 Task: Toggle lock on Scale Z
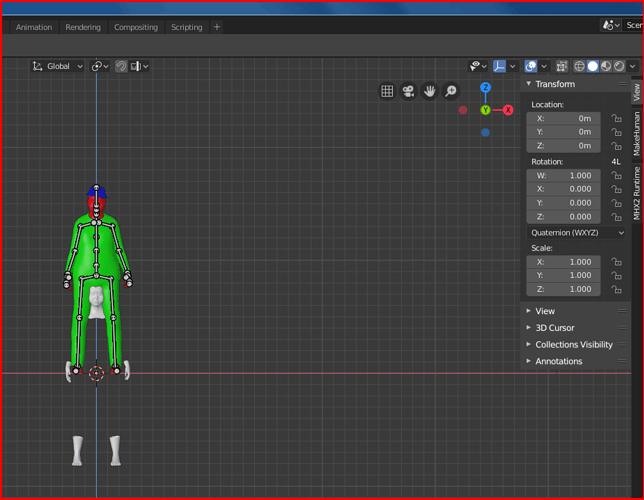click(616, 290)
